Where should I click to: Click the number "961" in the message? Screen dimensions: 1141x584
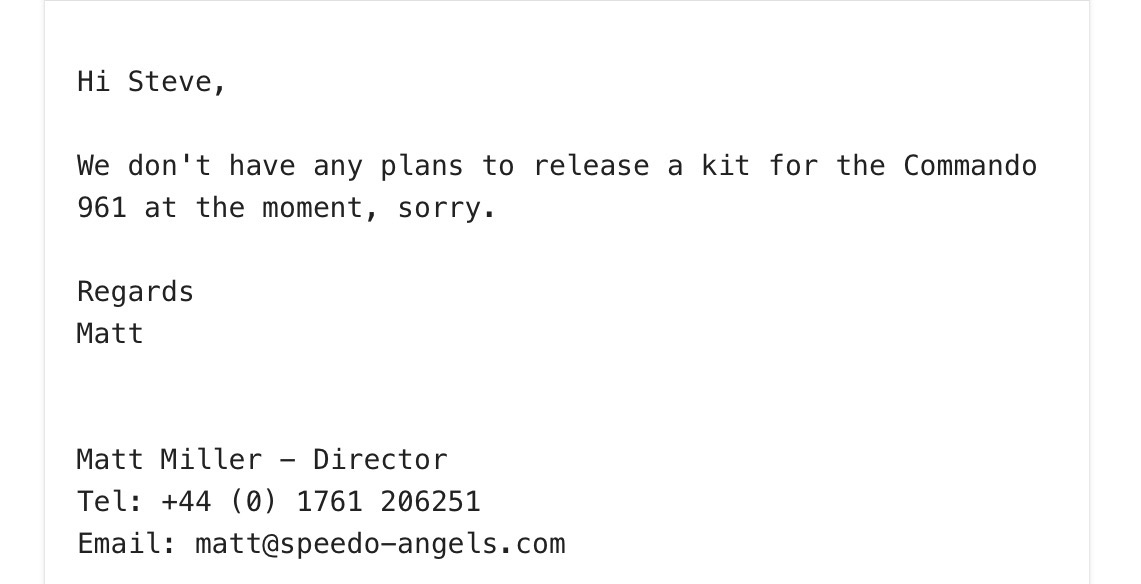point(102,208)
